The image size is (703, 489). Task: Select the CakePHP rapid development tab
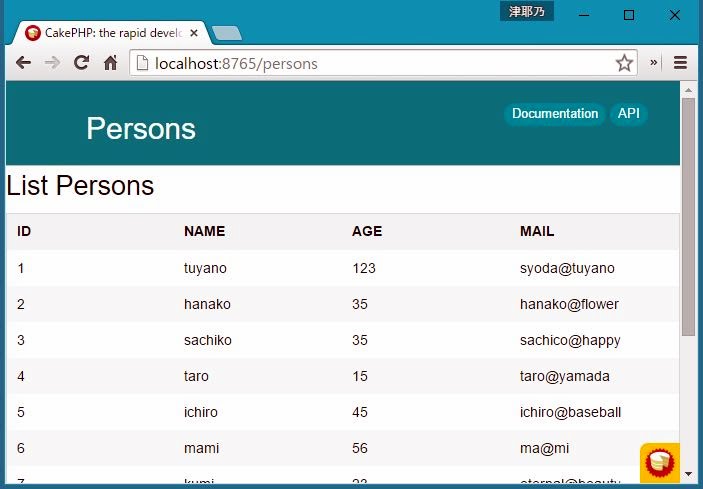pos(112,33)
